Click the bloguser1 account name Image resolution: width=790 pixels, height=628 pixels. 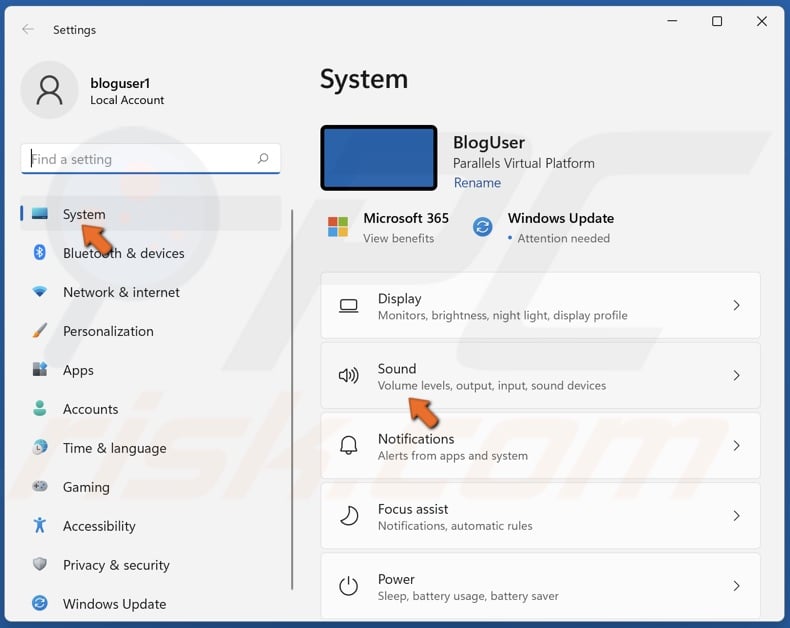[x=120, y=83]
